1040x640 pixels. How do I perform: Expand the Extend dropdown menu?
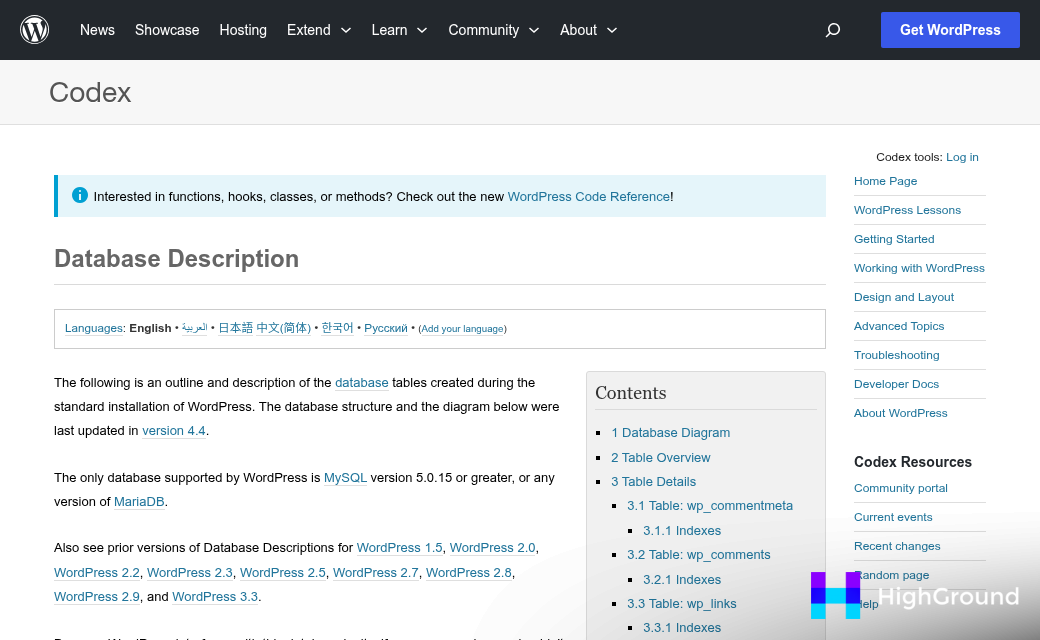(x=318, y=30)
